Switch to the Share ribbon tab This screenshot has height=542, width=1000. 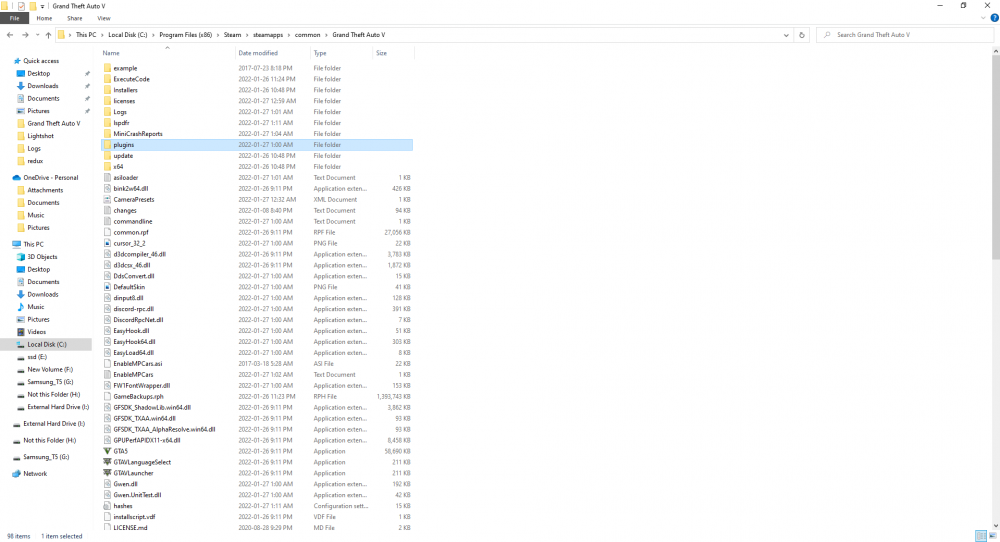coord(75,18)
